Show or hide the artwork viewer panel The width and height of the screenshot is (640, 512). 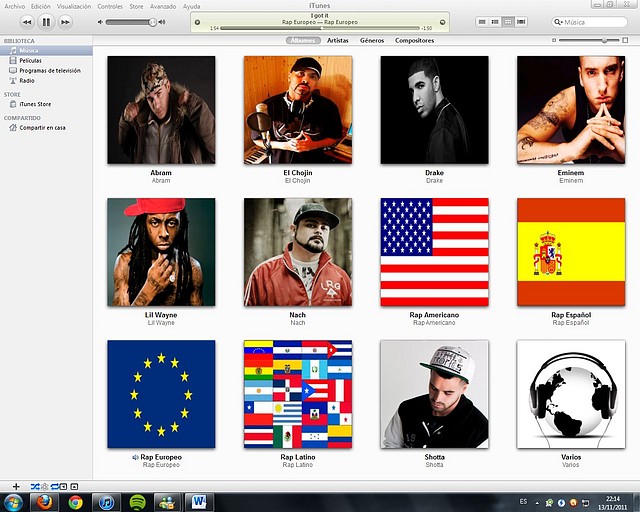[74, 486]
